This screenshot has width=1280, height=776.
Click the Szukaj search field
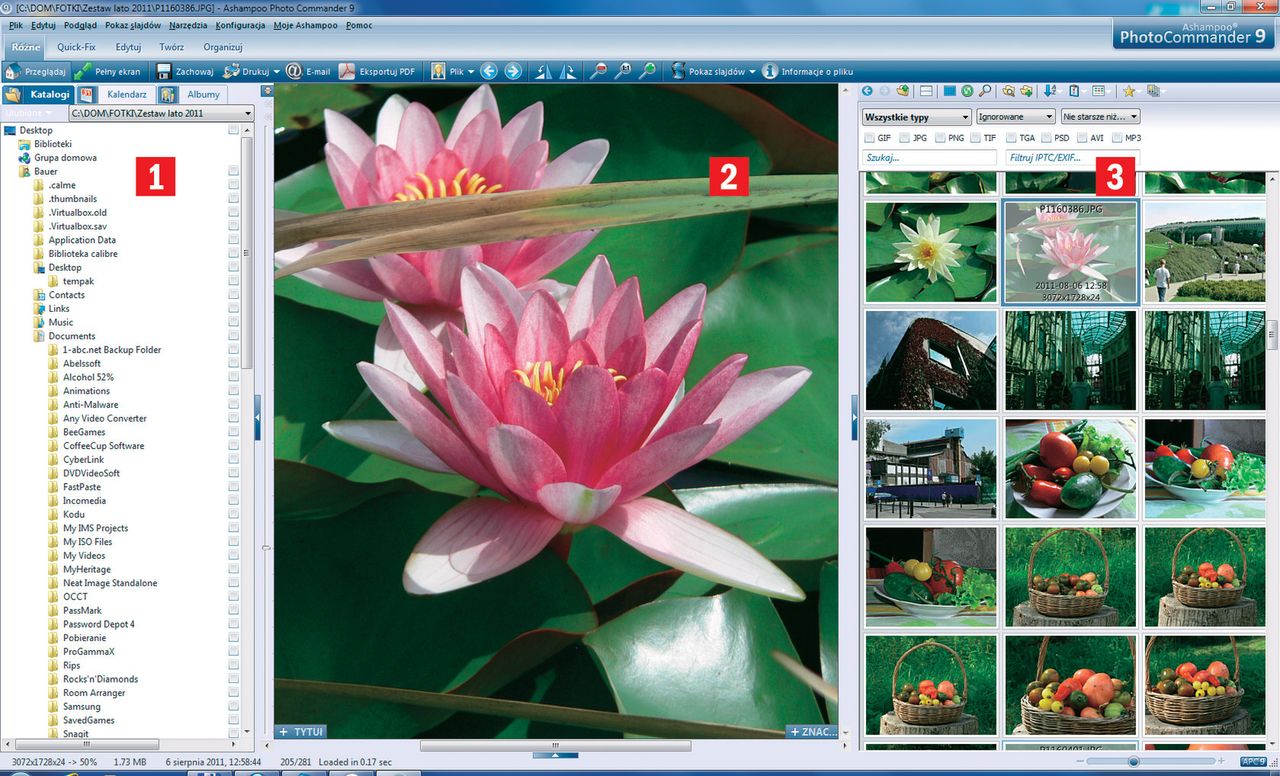(930, 158)
